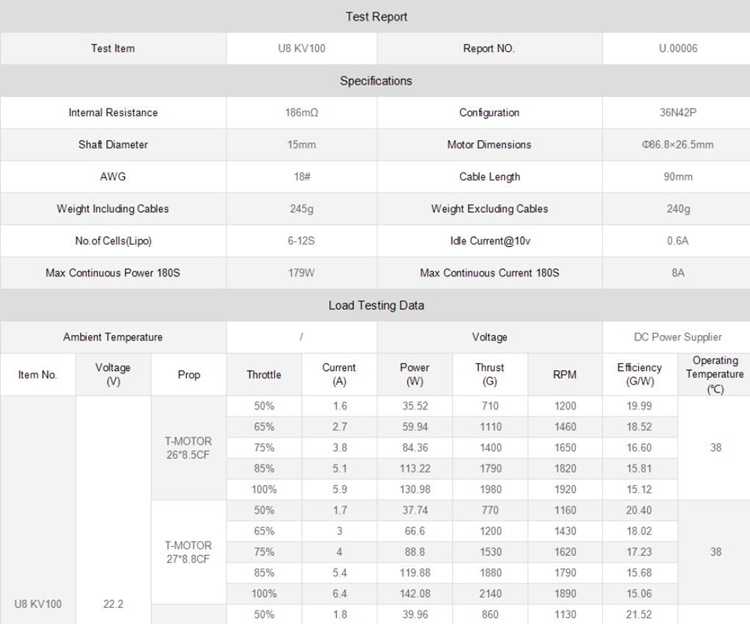The image size is (750, 624).
Task: Click motor dimensions 'Φ86.8×26.5mm'
Action: 678,145
